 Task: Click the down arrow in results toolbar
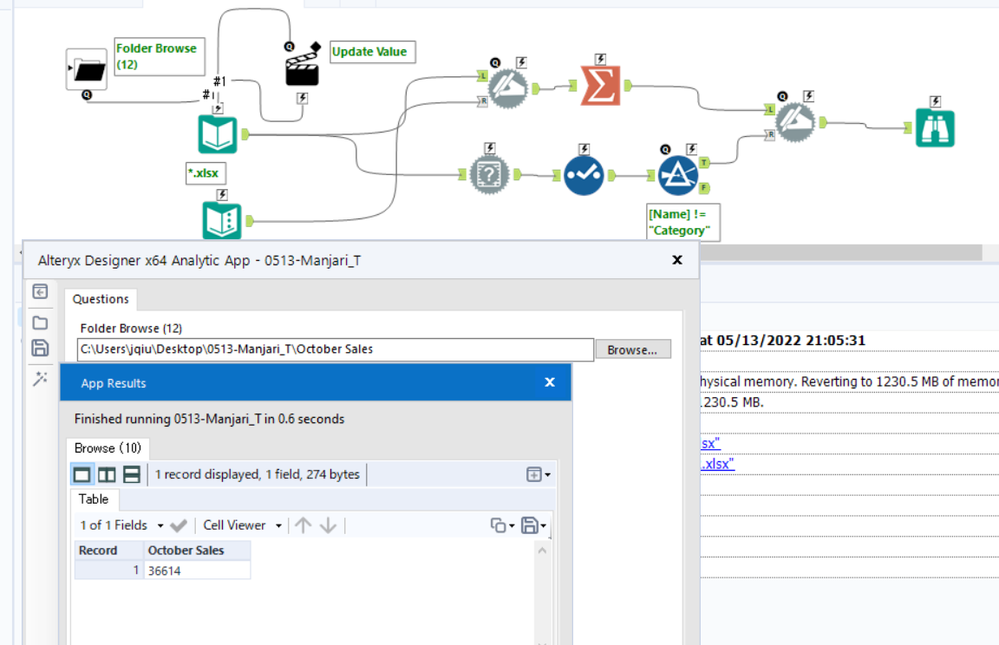click(x=328, y=525)
